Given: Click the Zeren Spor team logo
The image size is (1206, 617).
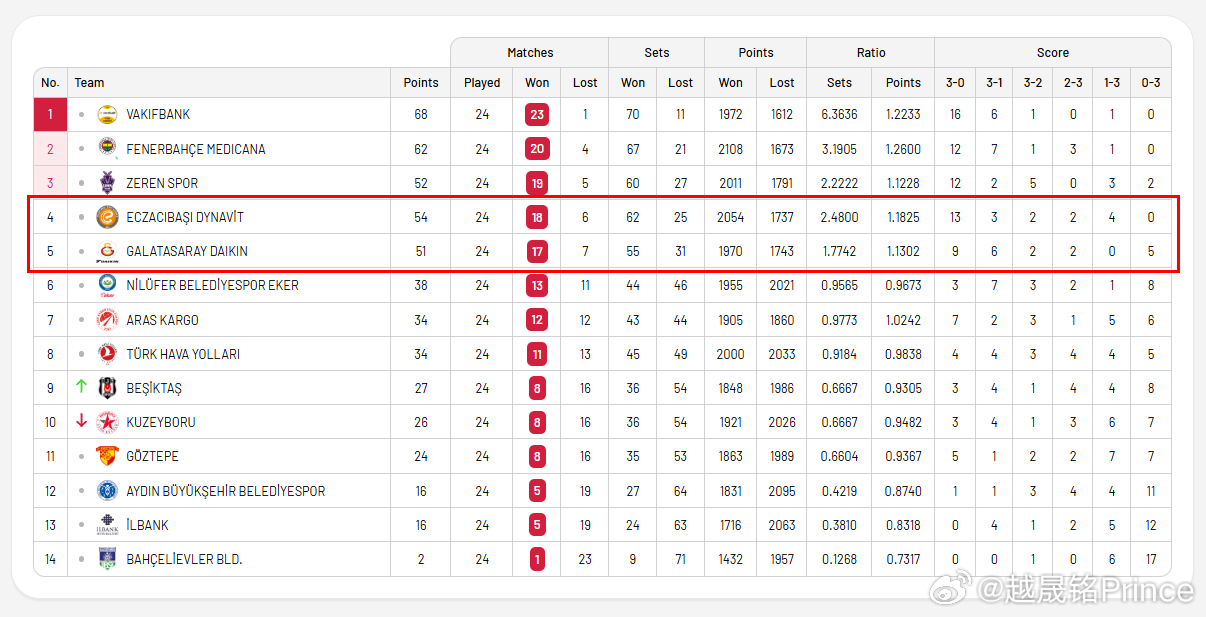Looking at the screenshot, I should [x=107, y=183].
